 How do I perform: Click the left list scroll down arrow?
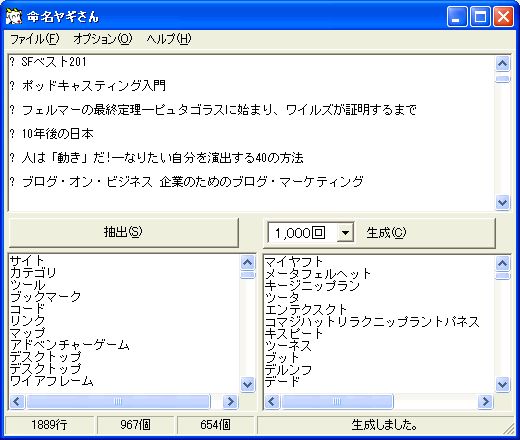click(247, 384)
